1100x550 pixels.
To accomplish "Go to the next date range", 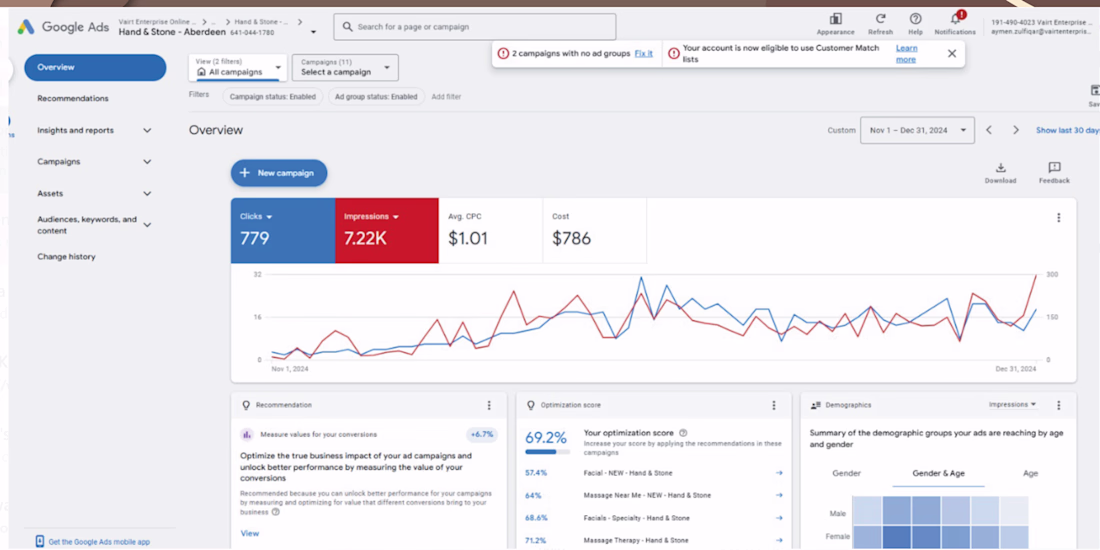I will pyautogui.click(x=1015, y=130).
